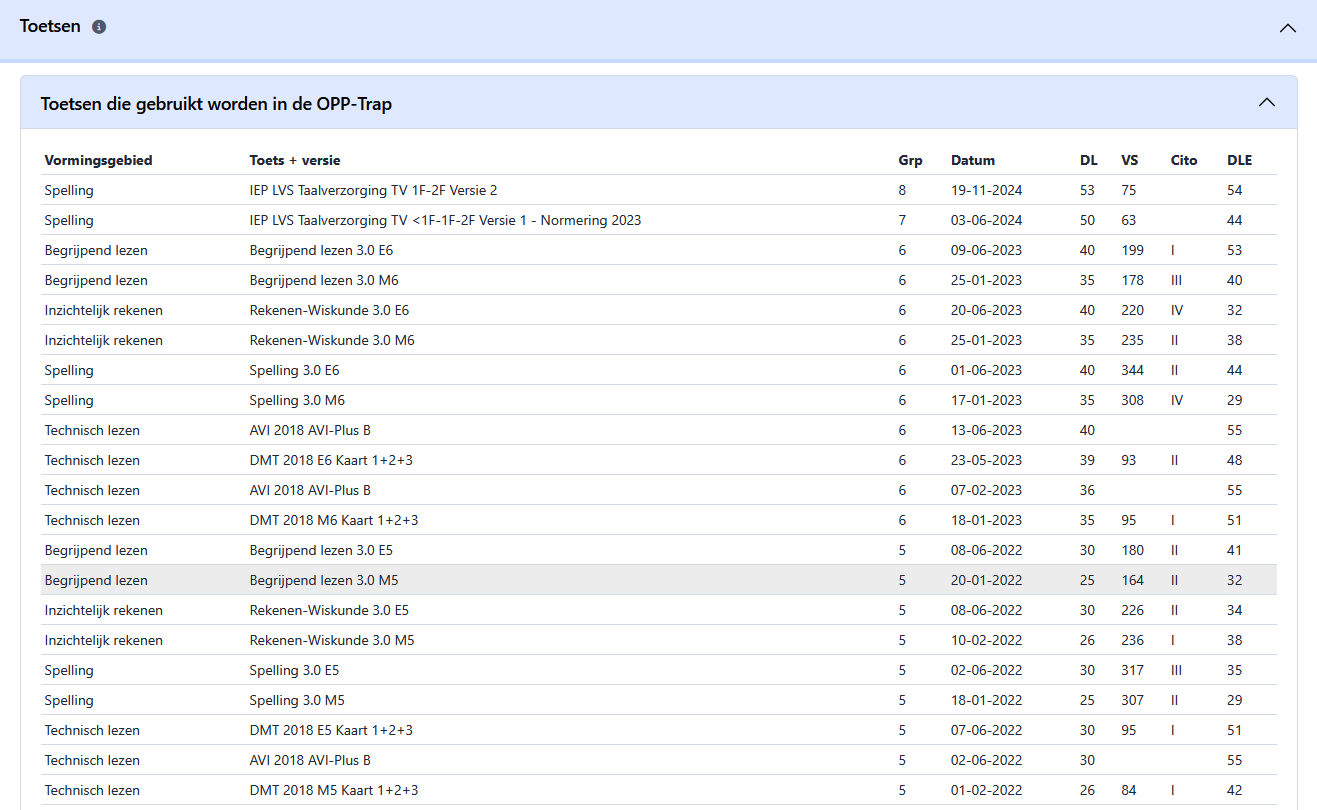This screenshot has height=810, width=1317.
Task: Click DLE value 53 in Begrijpend lezen E6 row
Action: pos(1235,250)
